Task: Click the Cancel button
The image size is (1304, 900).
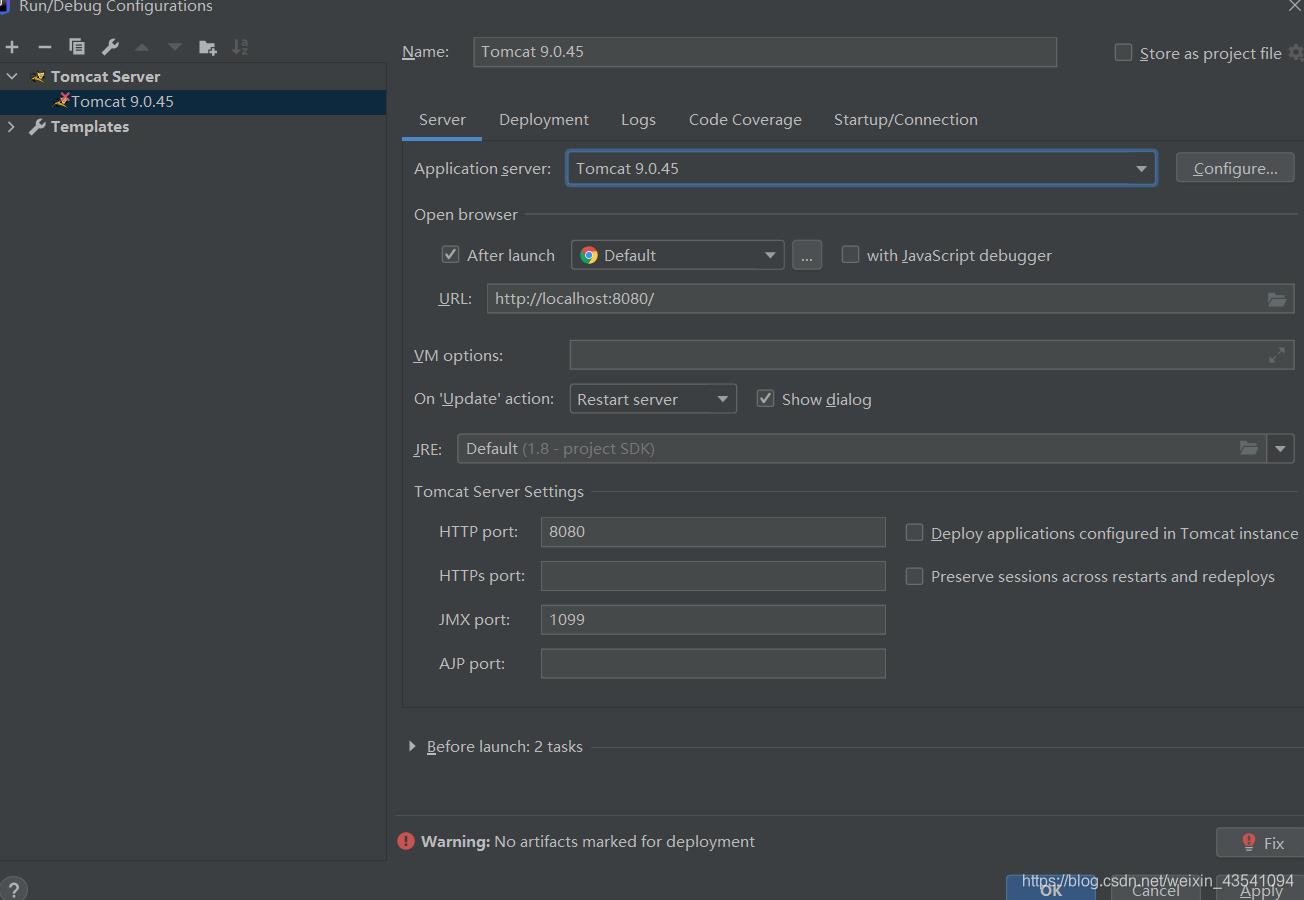Action: pos(1156,889)
